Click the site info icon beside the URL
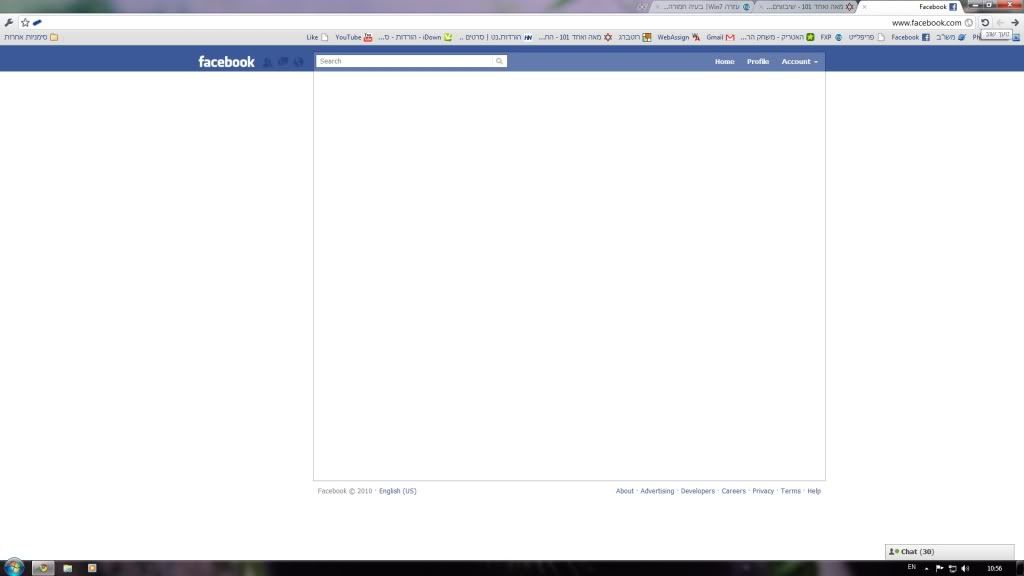 coord(969,22)
